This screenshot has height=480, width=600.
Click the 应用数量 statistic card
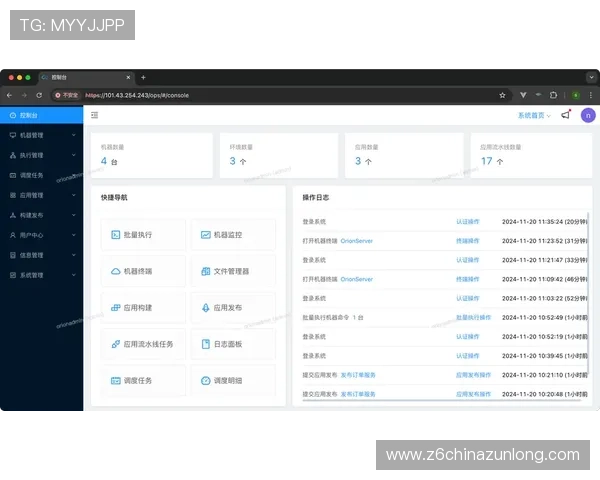tap(404, 155)
